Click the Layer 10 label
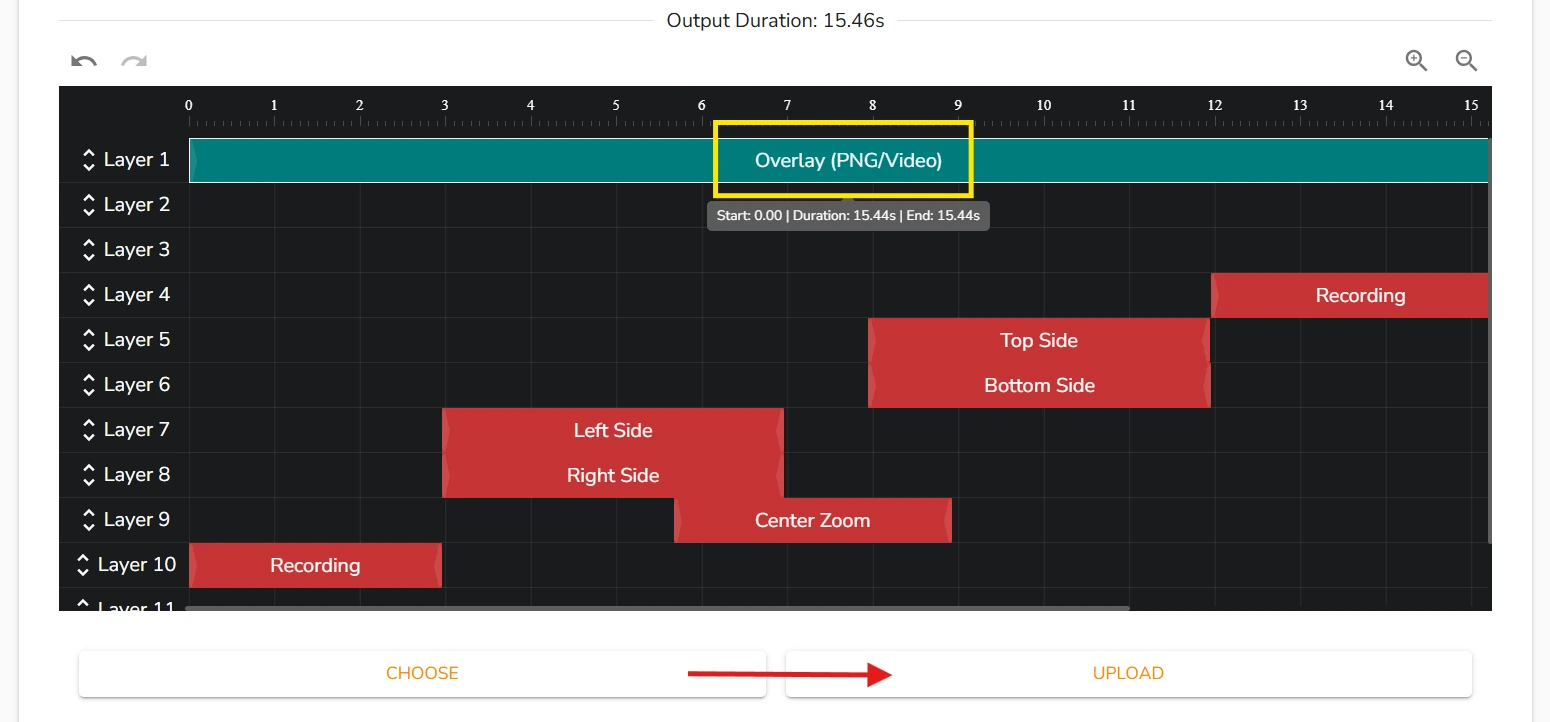 pos(137,565)
